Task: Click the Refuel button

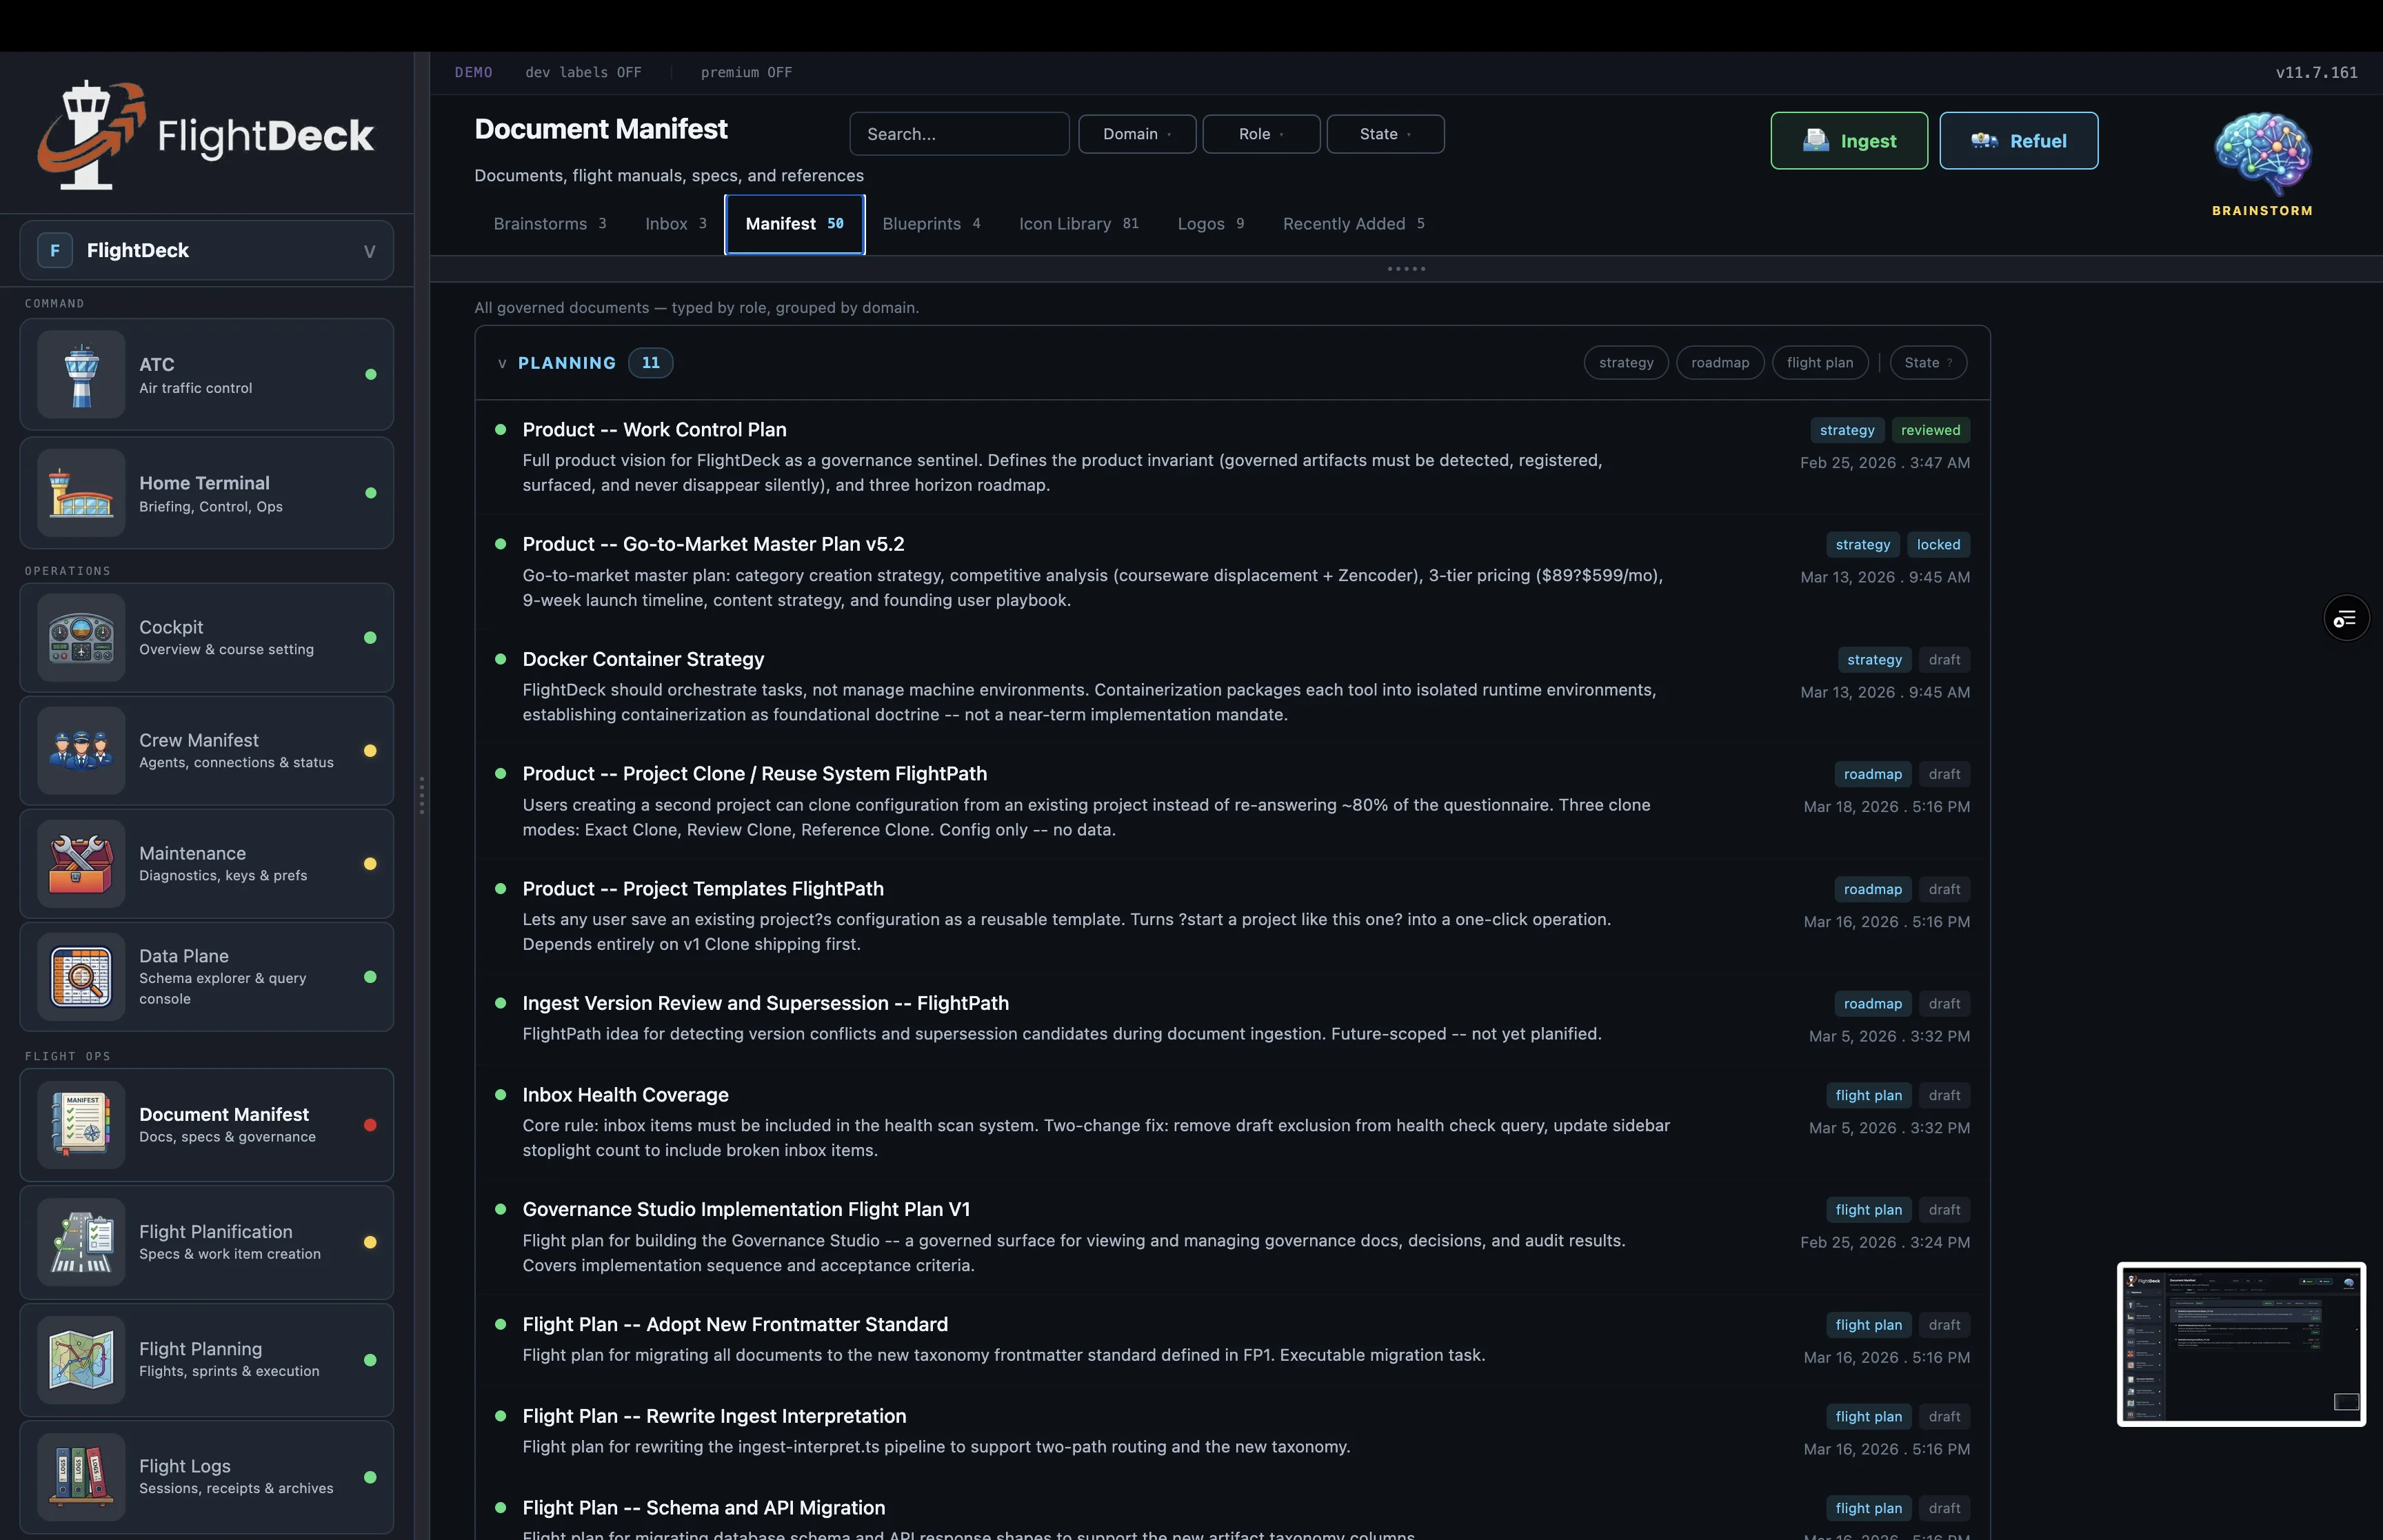Action: click(2018, 140)
